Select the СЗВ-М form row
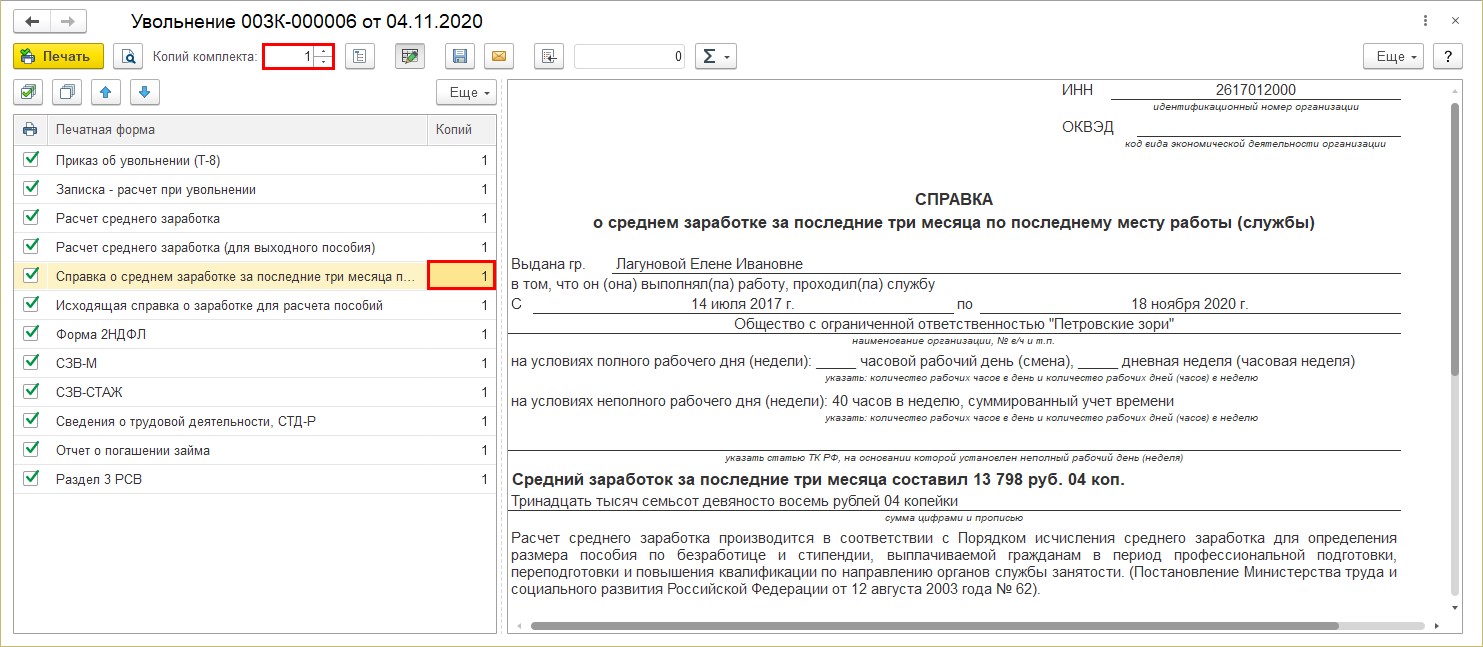Screen dimensions: 1483x647 click(255, 364)
